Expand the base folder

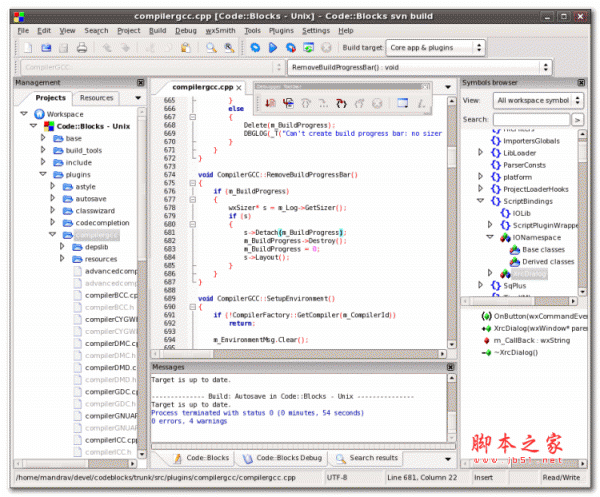(43, 138)
